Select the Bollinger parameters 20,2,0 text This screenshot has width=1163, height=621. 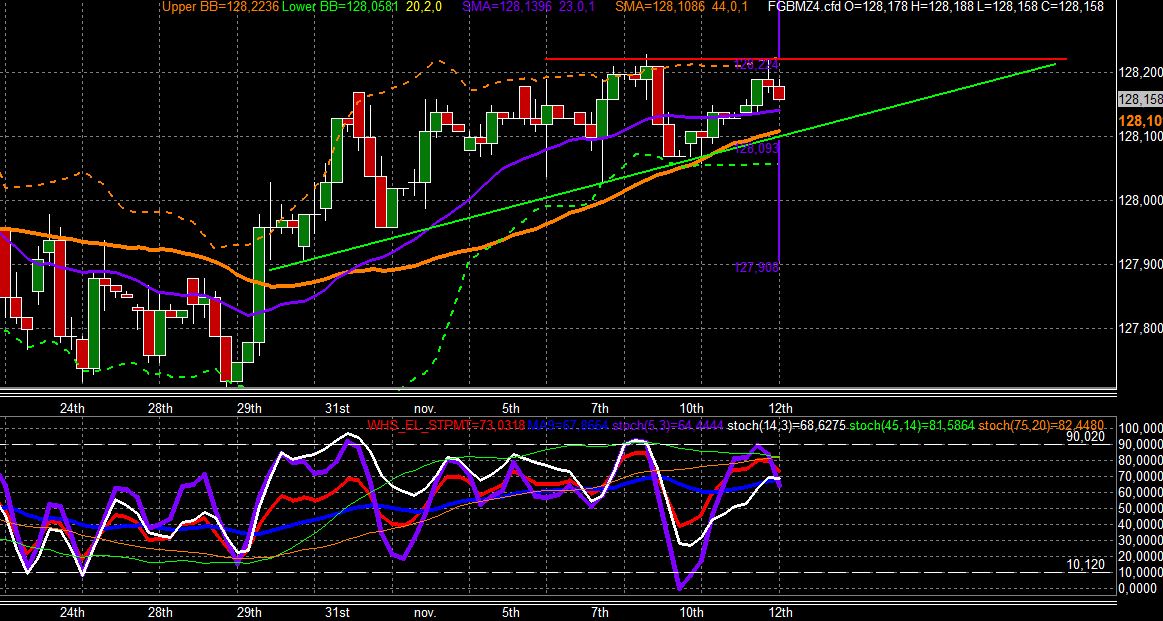pos(425,7)
